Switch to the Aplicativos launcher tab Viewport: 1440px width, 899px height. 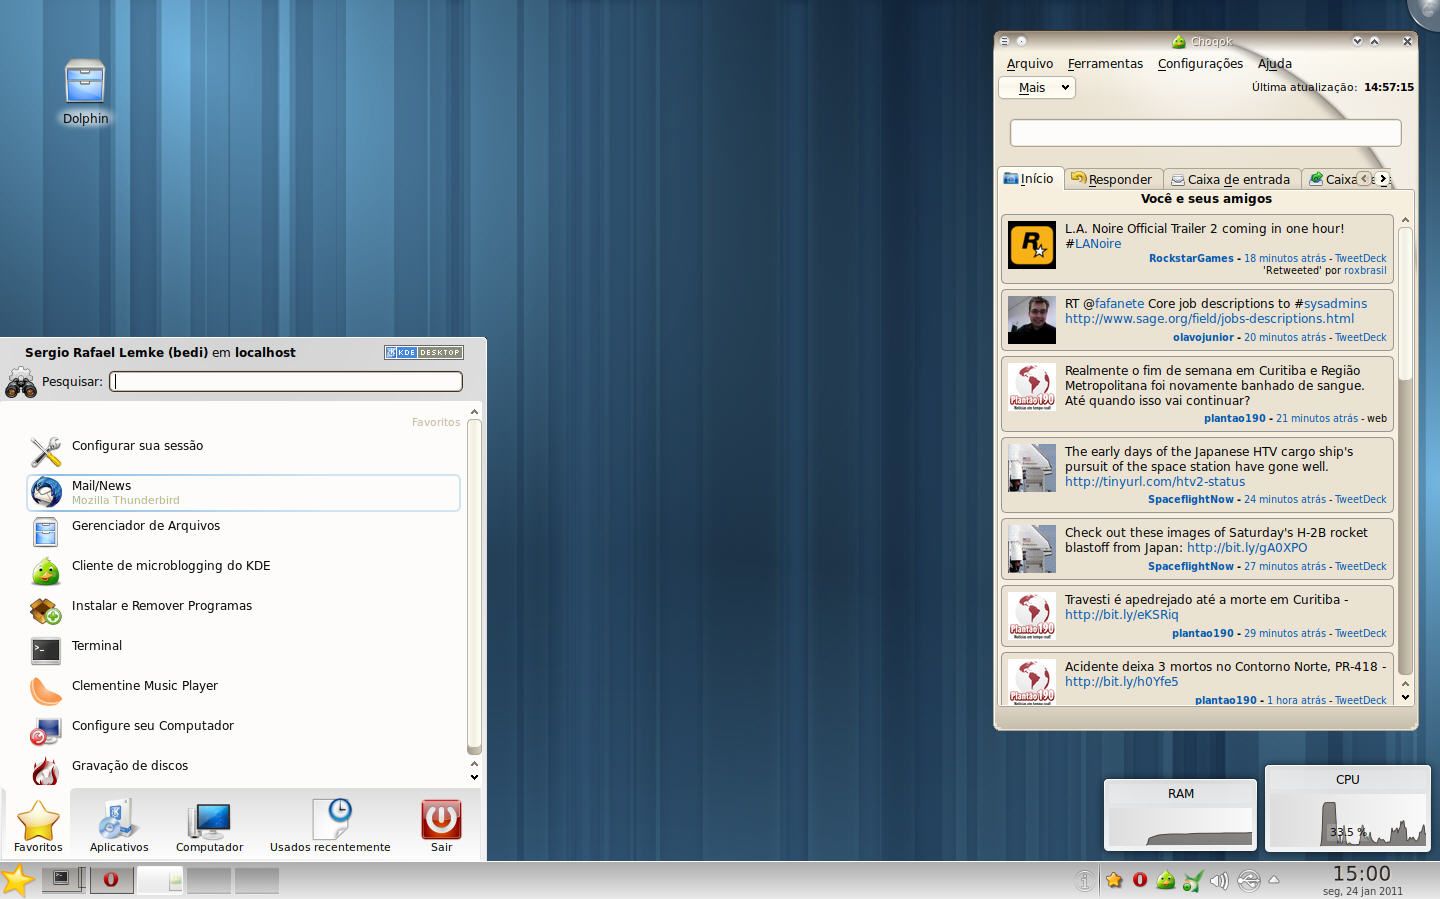pos(119,826)
